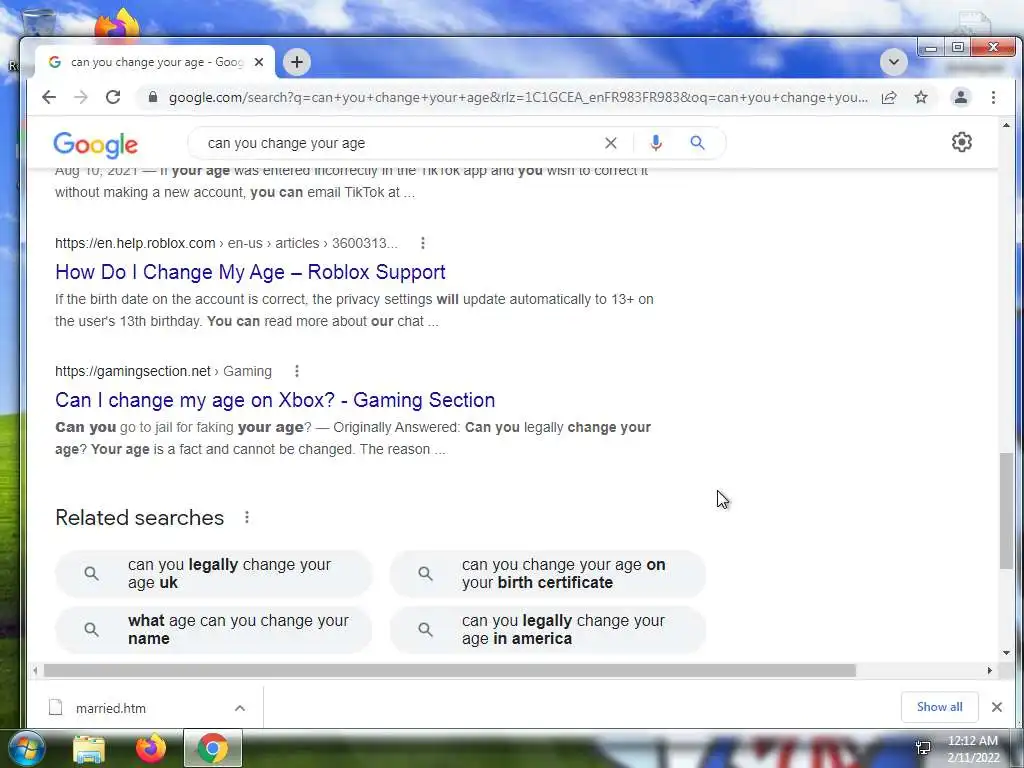The height and width of the screenshot is (768, 1024).
Task: Bookmark this page with the star icon
Action: [x=921, y=97]
